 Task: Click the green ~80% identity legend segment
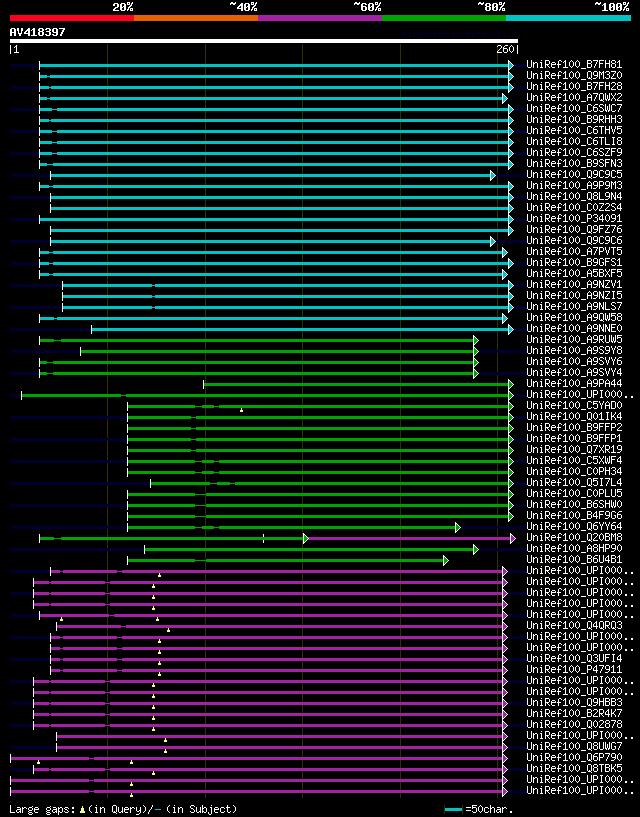point(444,18)
